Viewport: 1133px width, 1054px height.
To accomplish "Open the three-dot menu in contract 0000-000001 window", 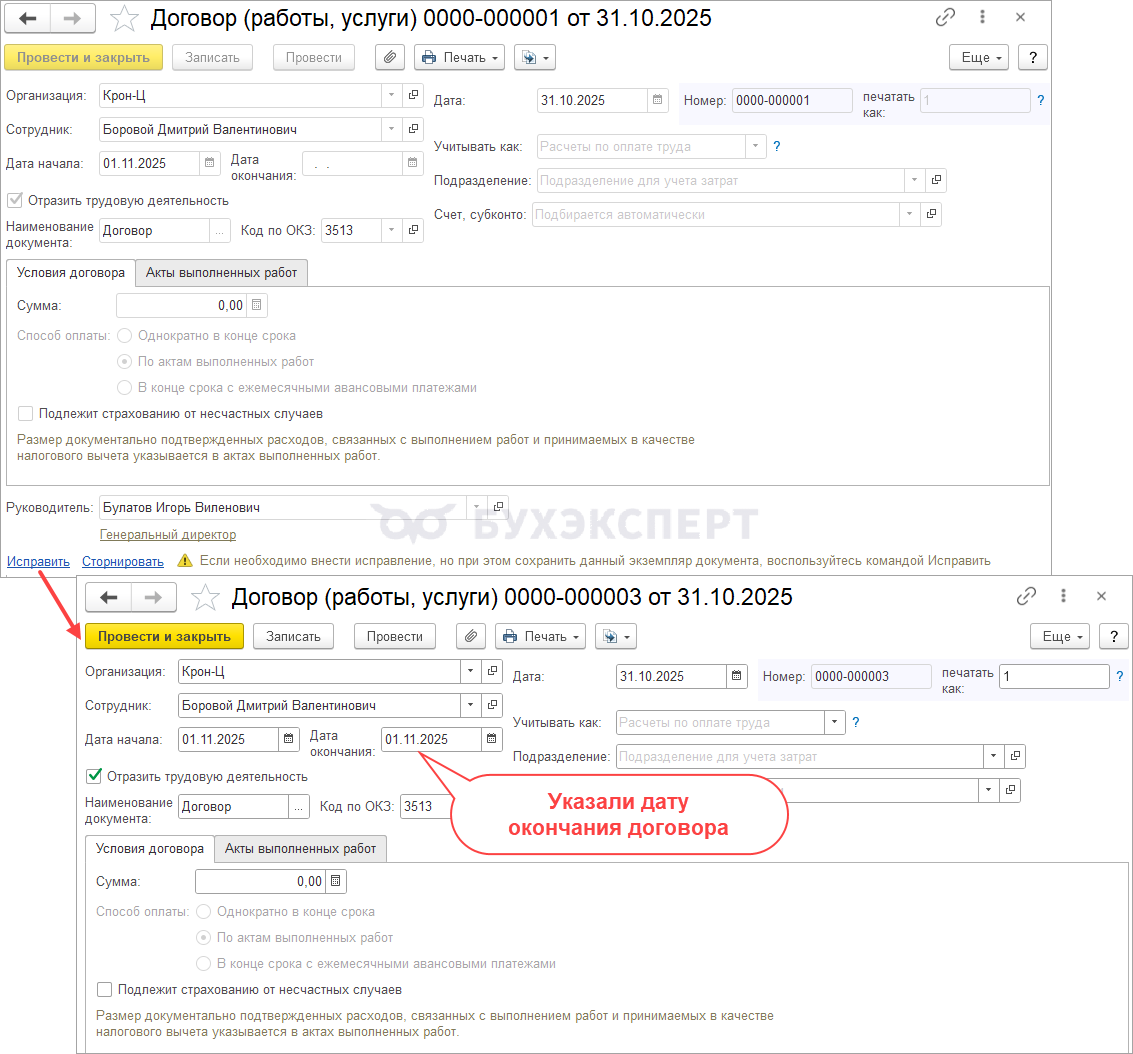I will (x=982, y=17).
